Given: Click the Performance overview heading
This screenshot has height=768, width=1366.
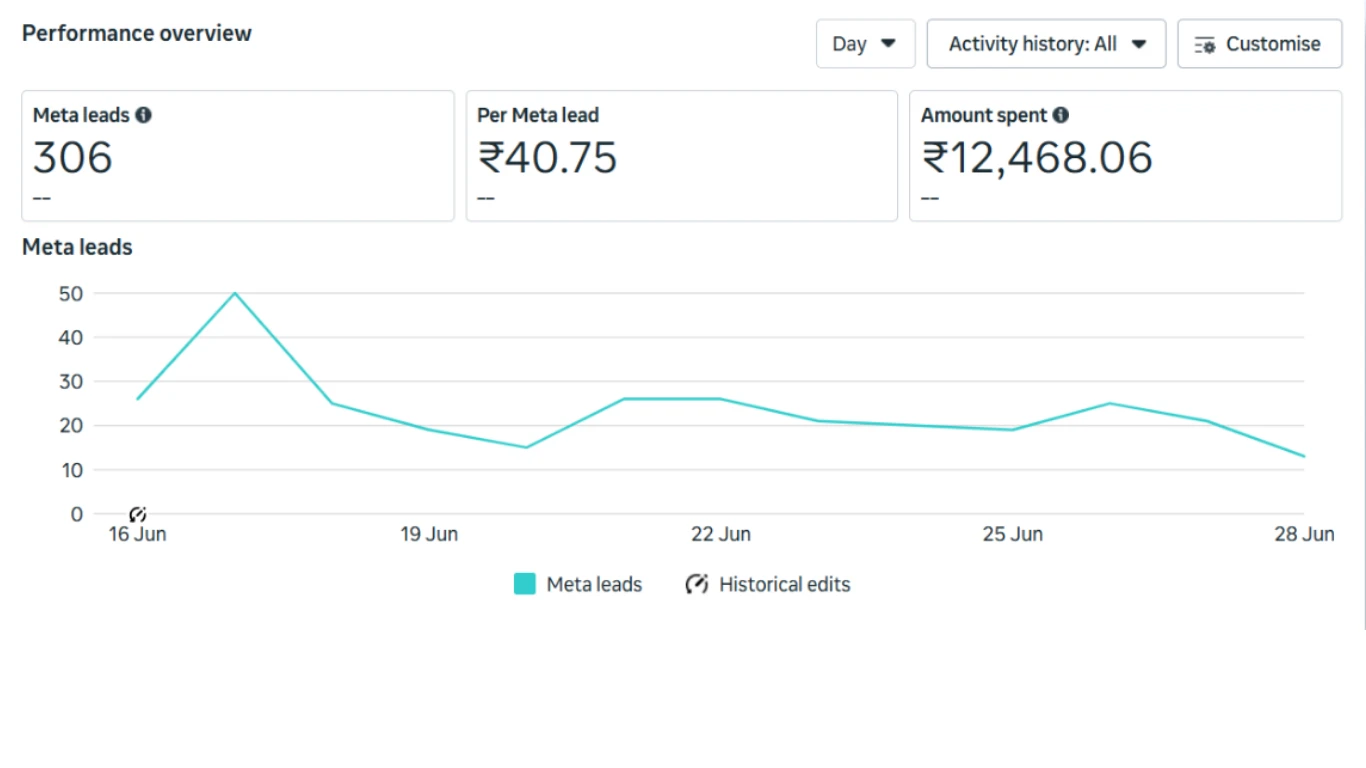Looking at the screenshot, I should point(137,33).
